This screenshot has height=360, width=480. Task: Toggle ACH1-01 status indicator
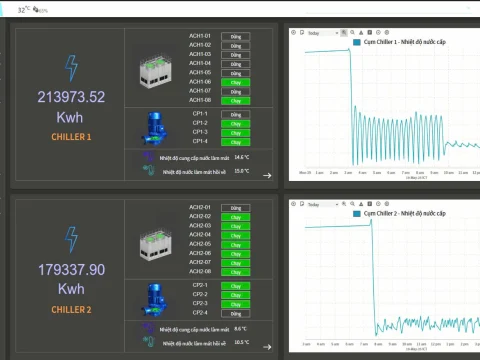point(236,37)
